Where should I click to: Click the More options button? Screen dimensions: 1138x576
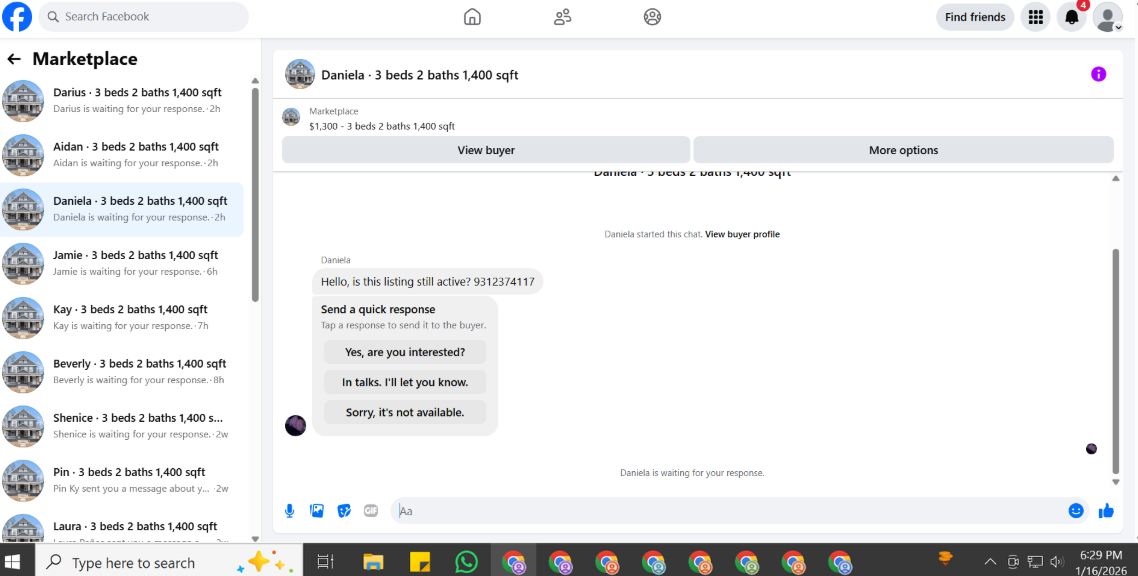click(904, 150)
